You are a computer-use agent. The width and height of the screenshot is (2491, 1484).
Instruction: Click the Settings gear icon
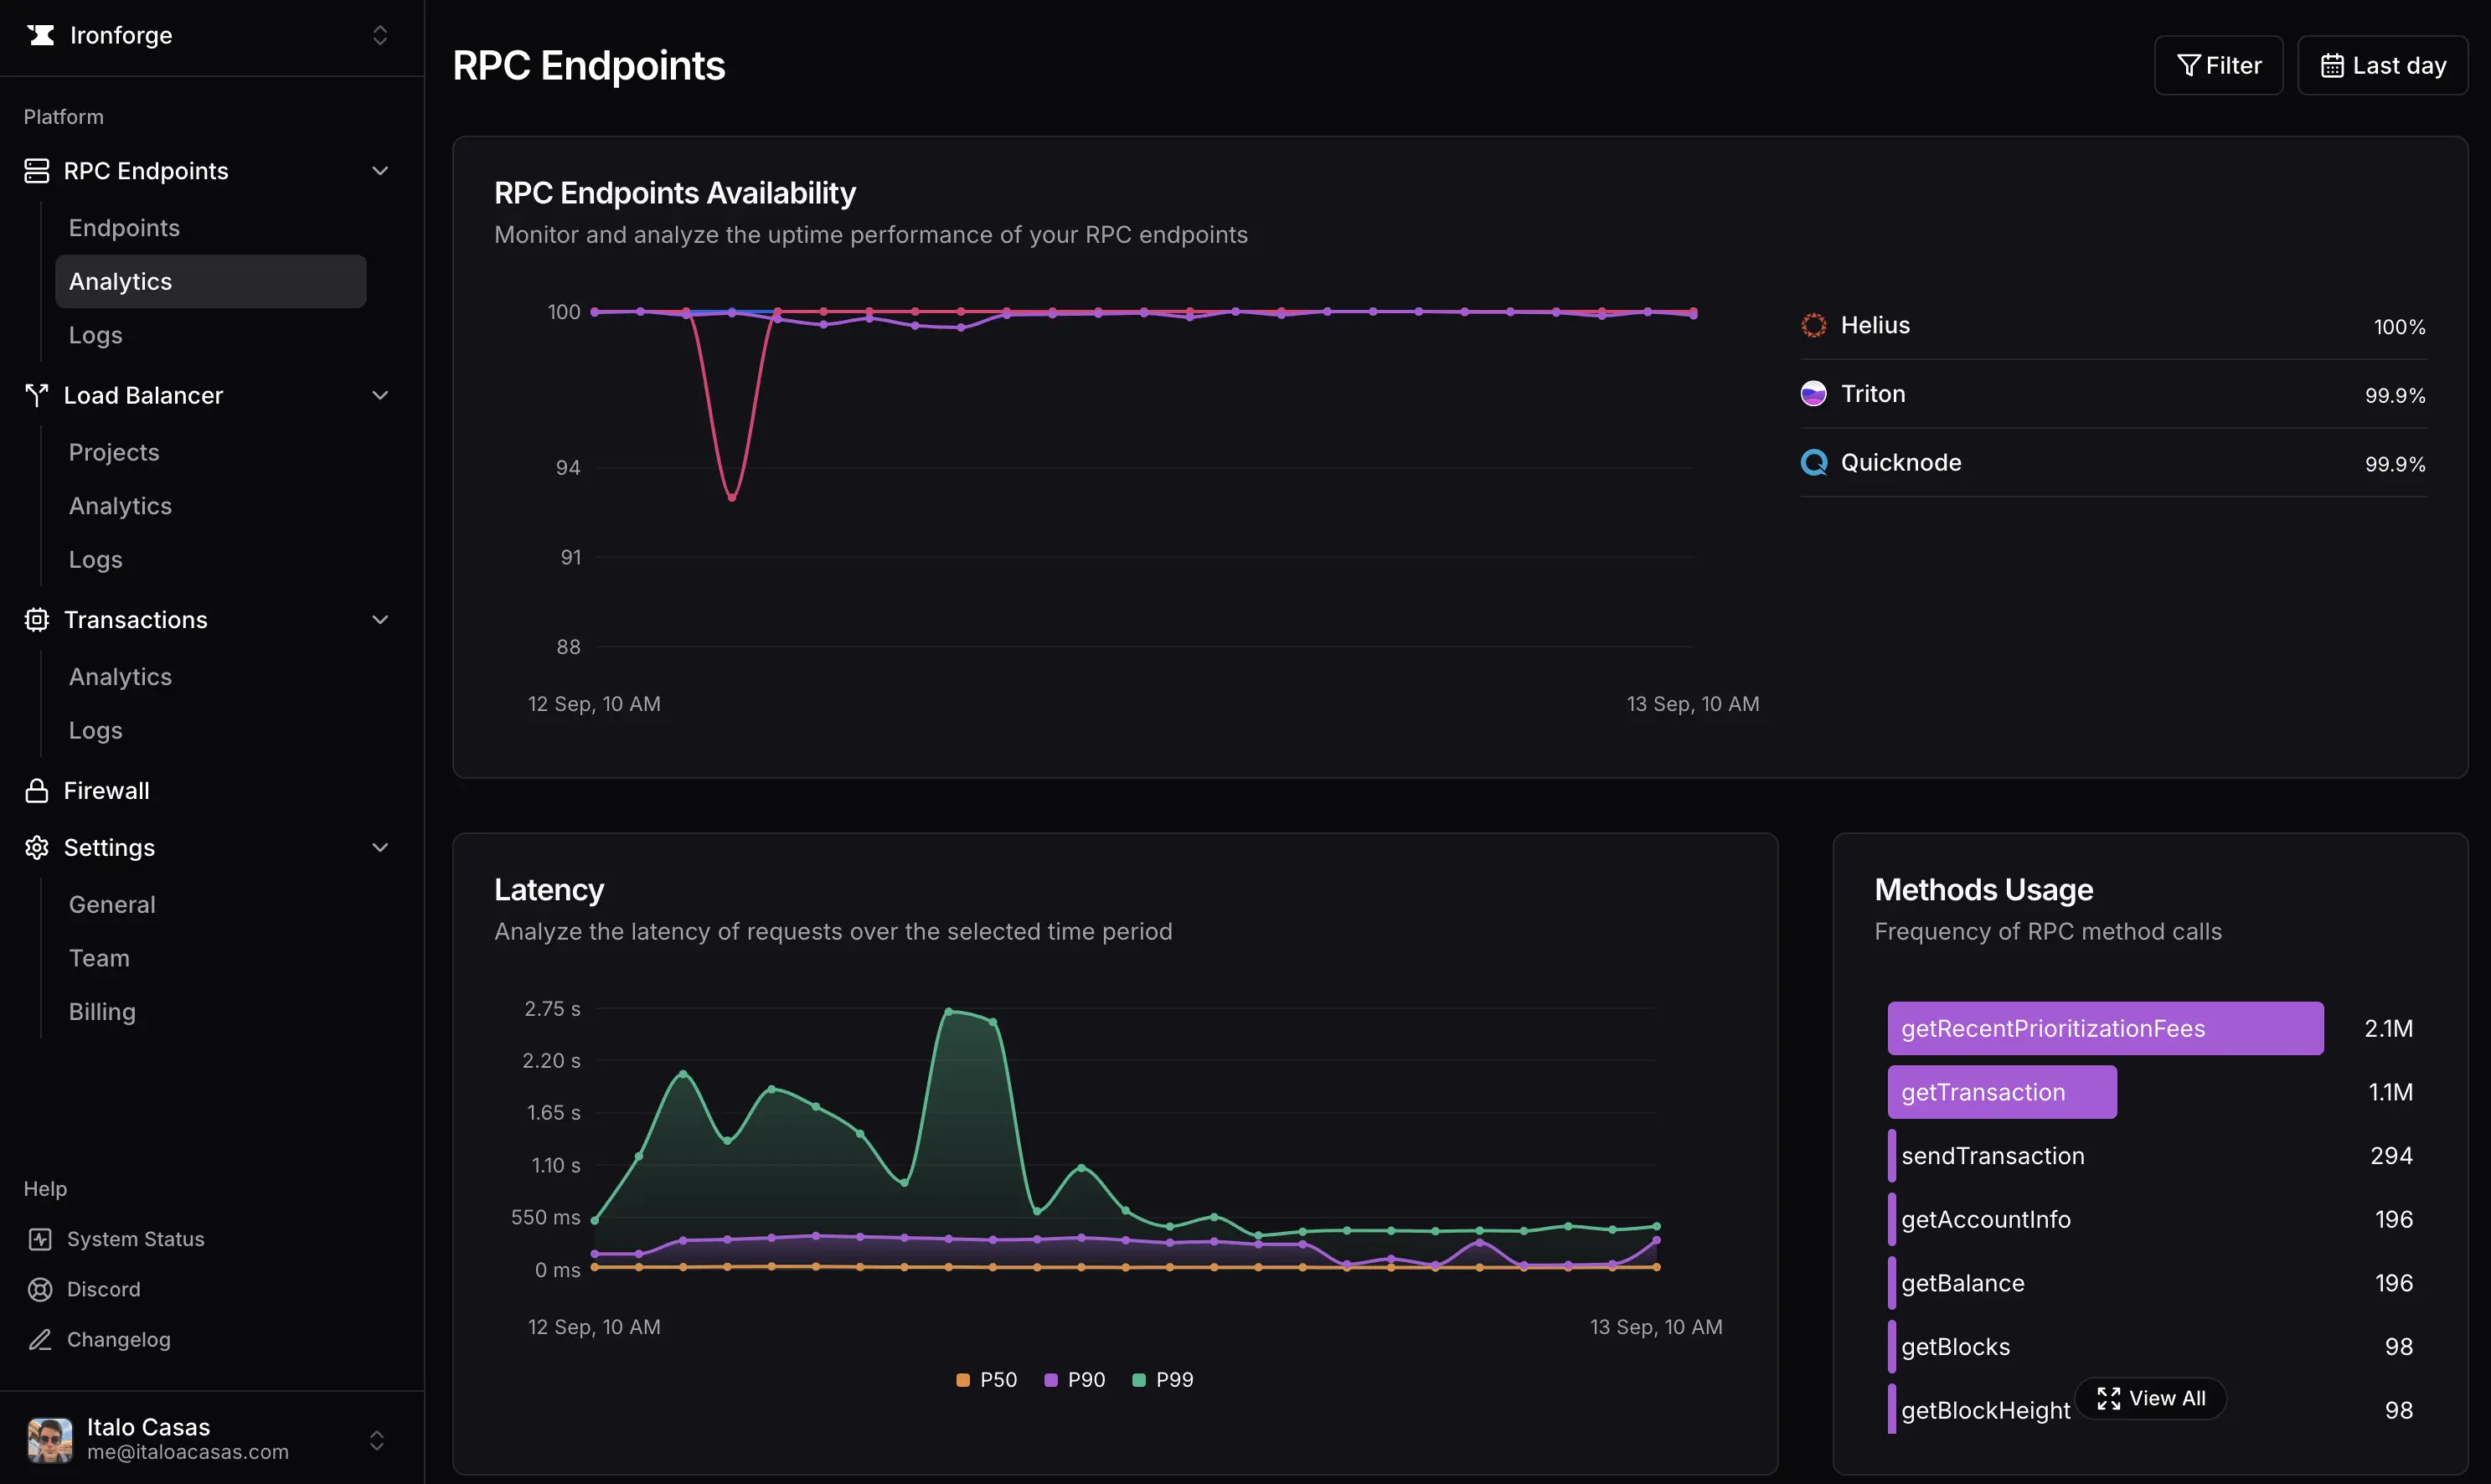click(36, 847)
